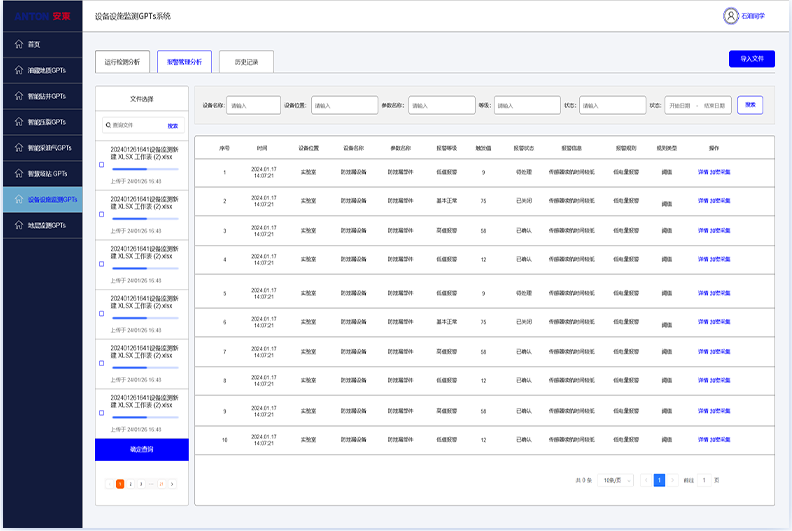
Task: Click 待处理 status in row 1
Action: click(x=524, y=172)
